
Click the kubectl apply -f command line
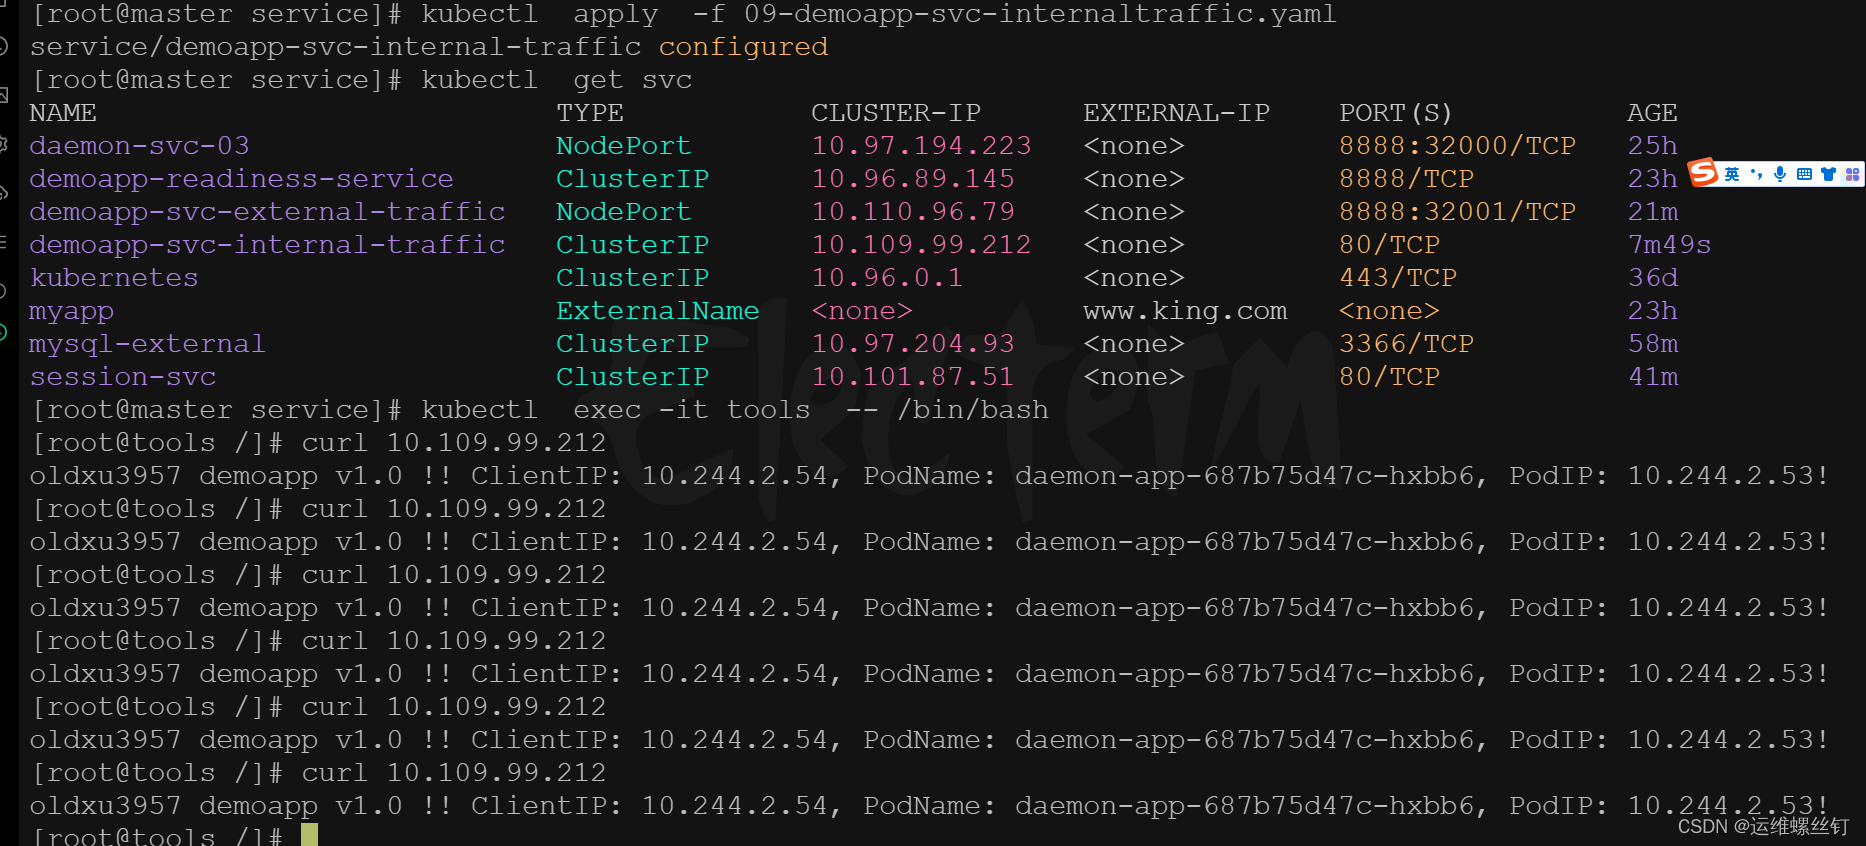coord(684,14)
